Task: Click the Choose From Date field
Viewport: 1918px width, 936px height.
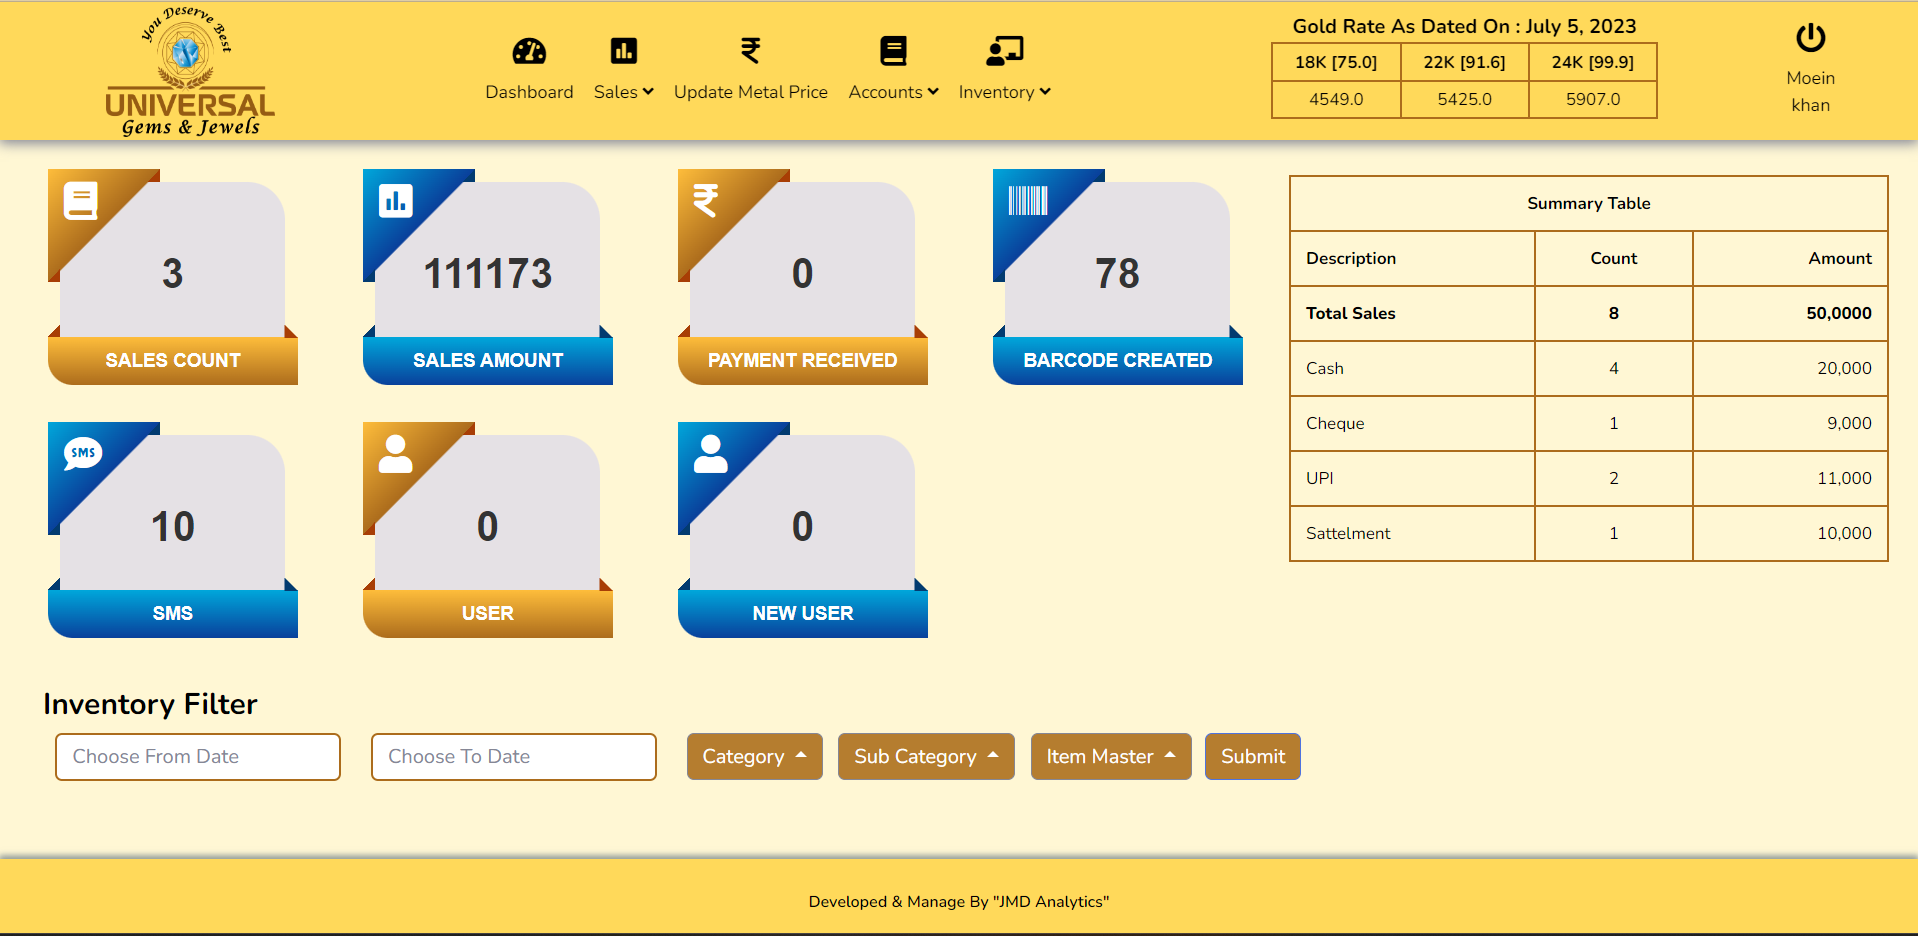Action: (x=198, y=757)
